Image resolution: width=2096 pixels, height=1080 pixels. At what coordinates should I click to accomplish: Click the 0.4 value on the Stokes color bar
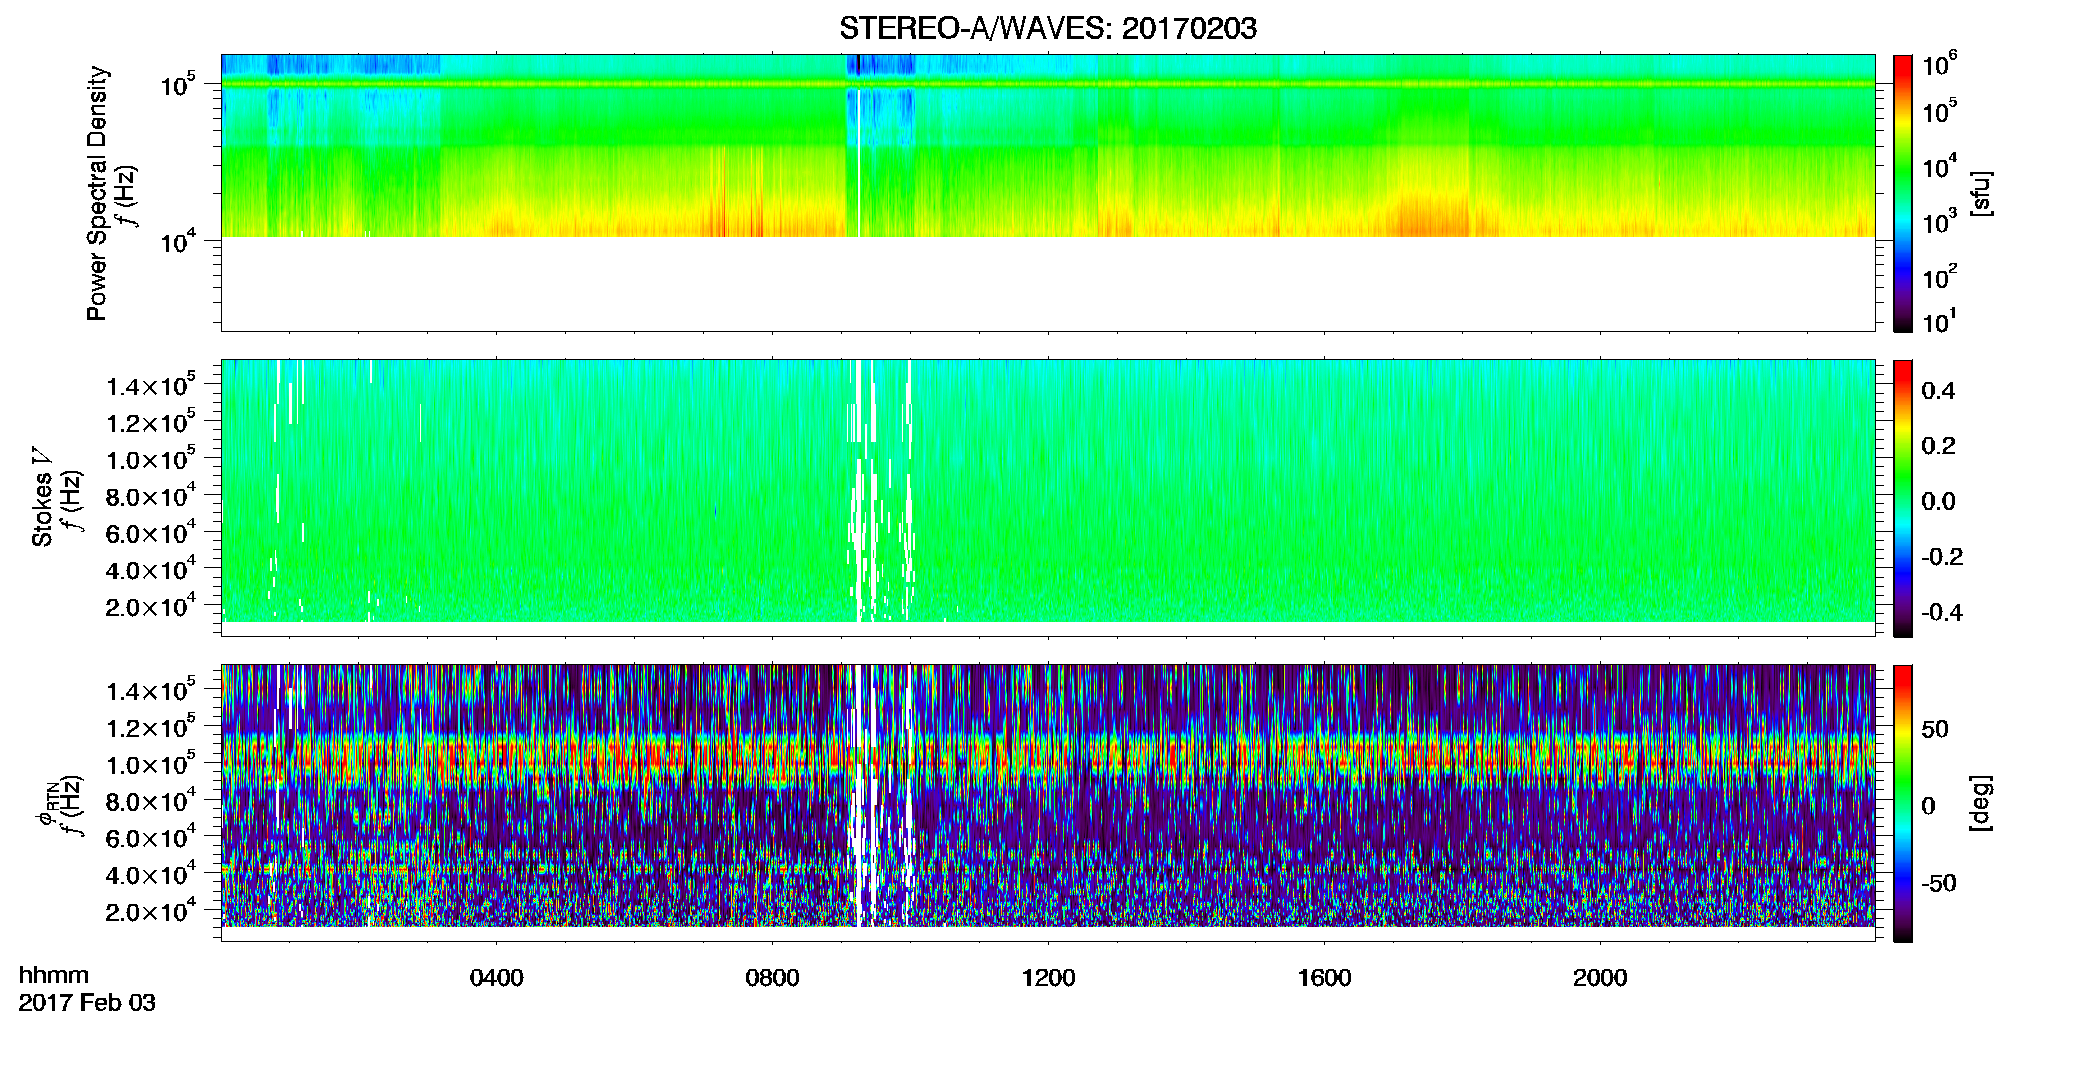point(1938,391)
